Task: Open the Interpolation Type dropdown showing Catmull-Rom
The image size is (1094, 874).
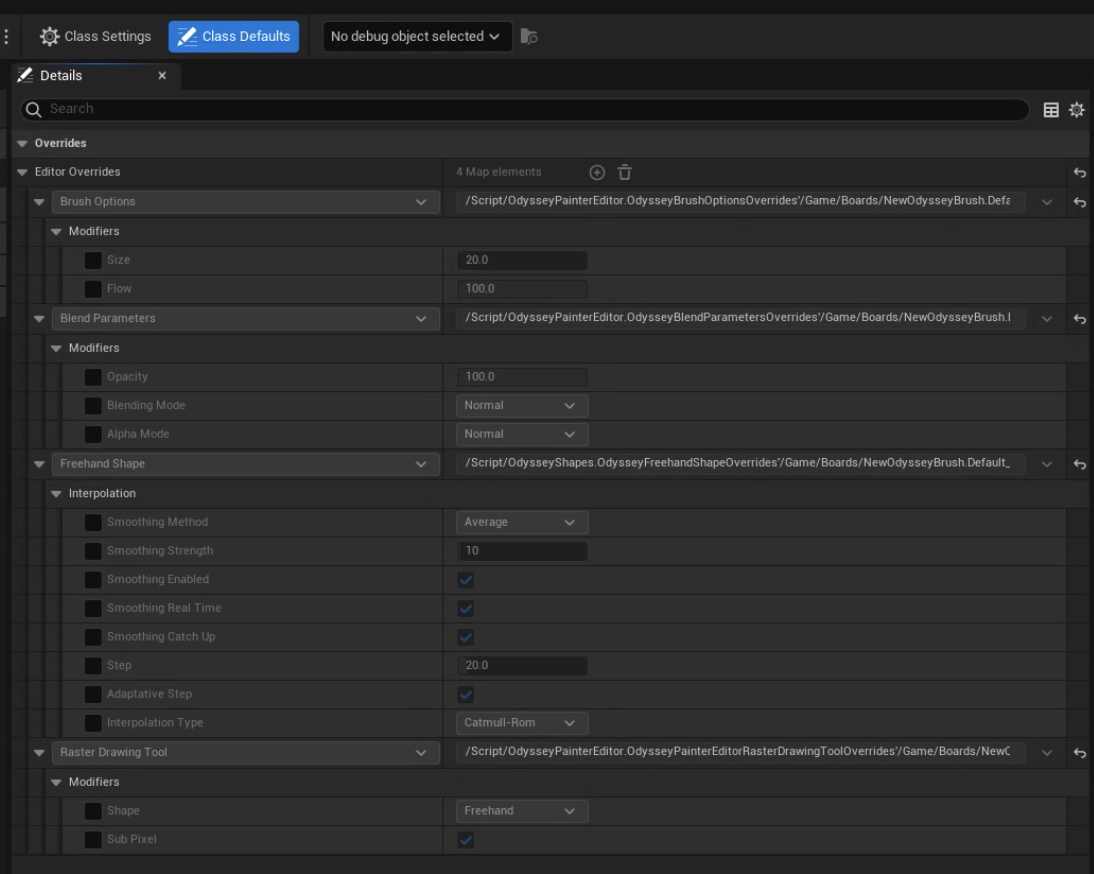Action: pyautogui.click(x=521, y=722)
